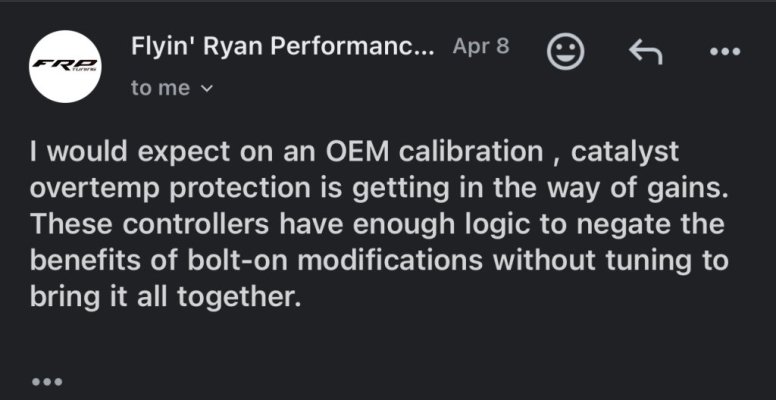Image resolution: width=776 pixels, height=400 pixels.
Task: Click the word 'calibration' in first line
Action: [471, 151]
